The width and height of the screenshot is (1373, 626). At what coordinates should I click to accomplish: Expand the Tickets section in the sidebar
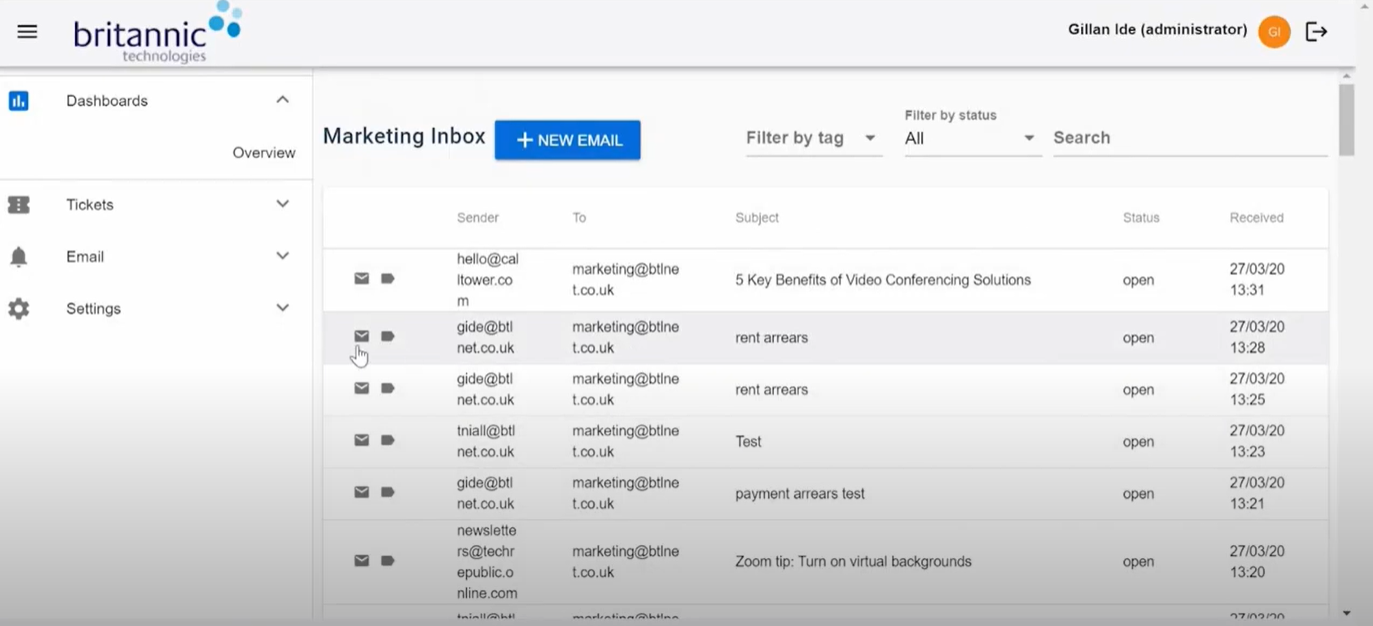tap(282, 204)
